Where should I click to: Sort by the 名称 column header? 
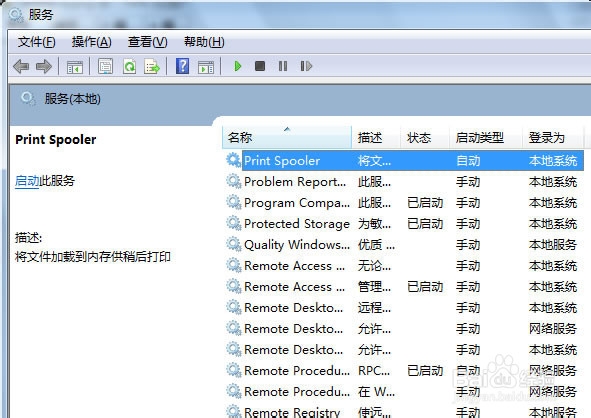pos(287,138)
